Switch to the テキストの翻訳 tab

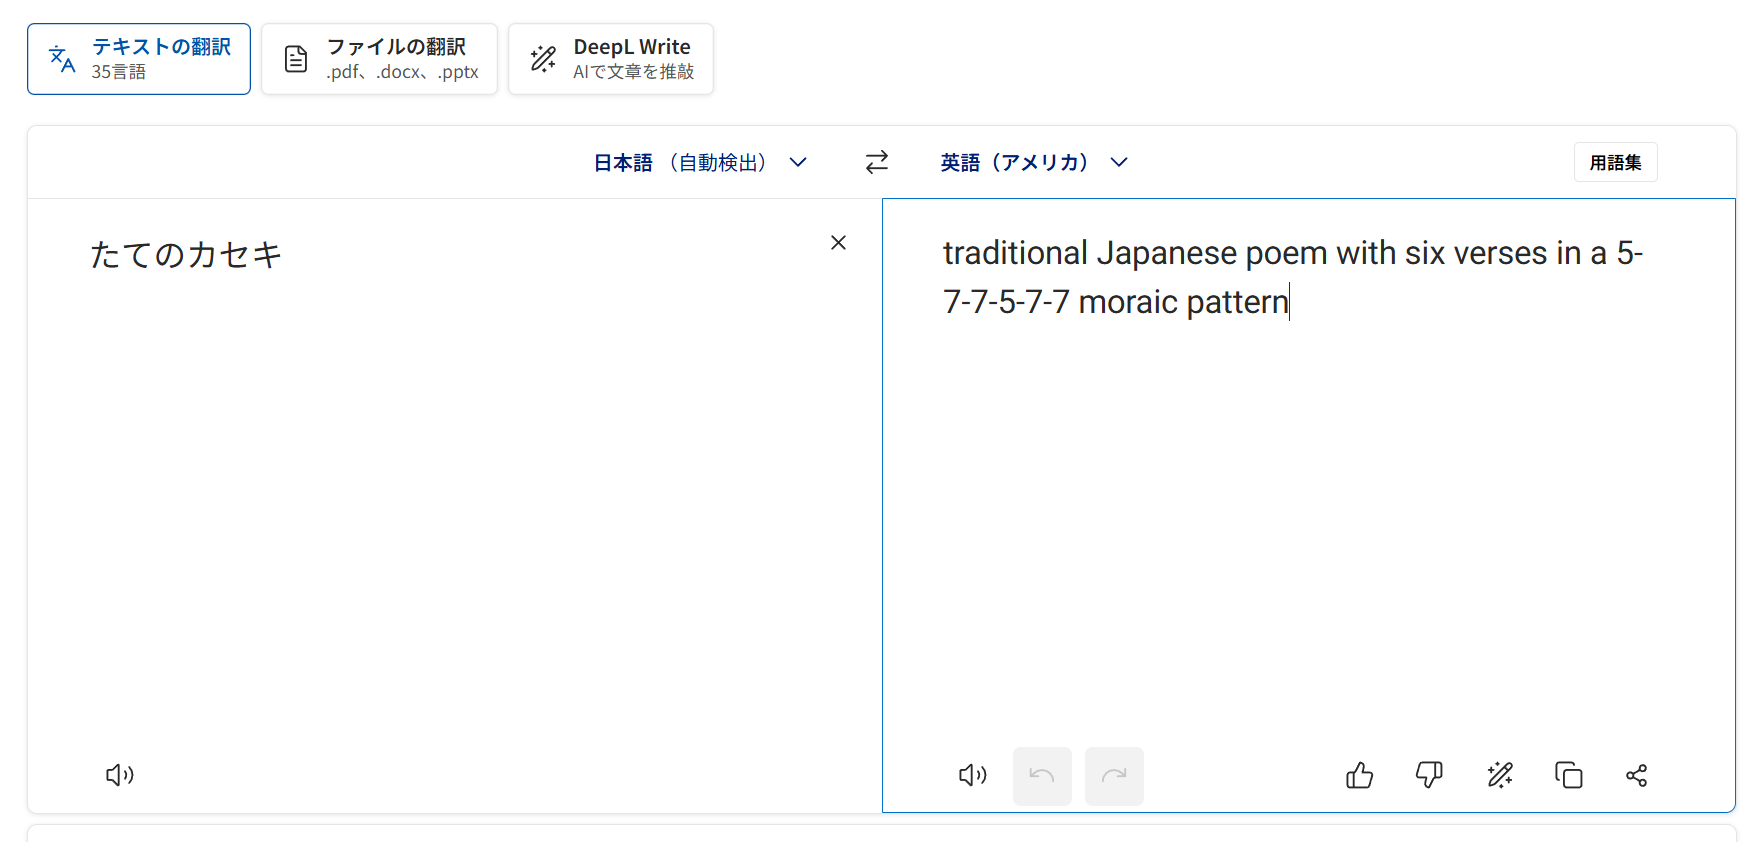(x=139, y=59)
